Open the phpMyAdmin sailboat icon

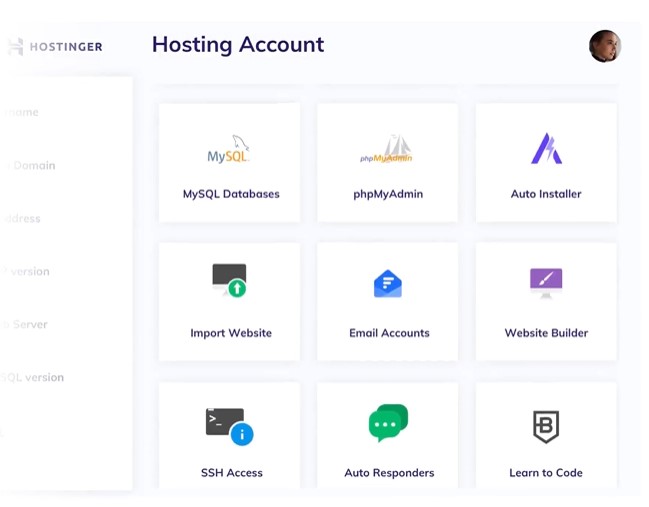[x=387, y=150]
